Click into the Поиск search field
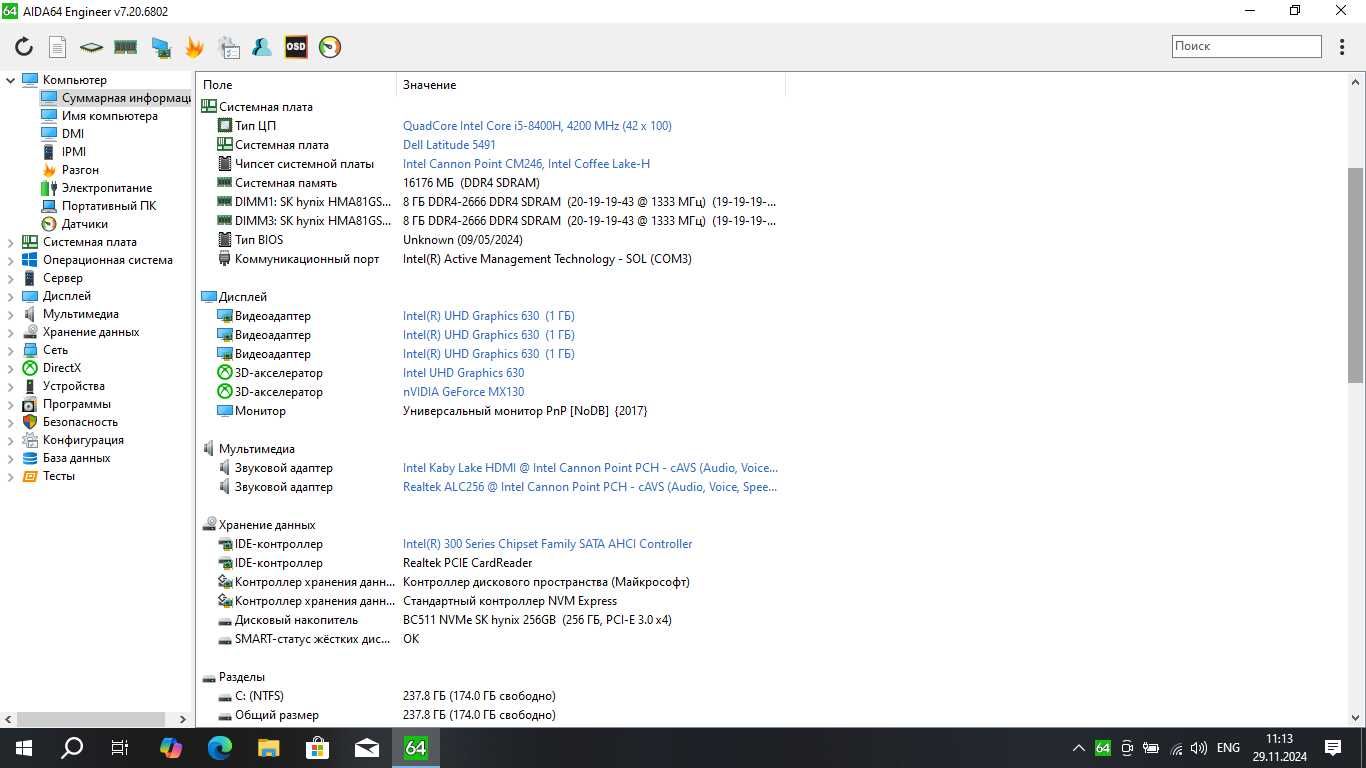 [1247, 46]
